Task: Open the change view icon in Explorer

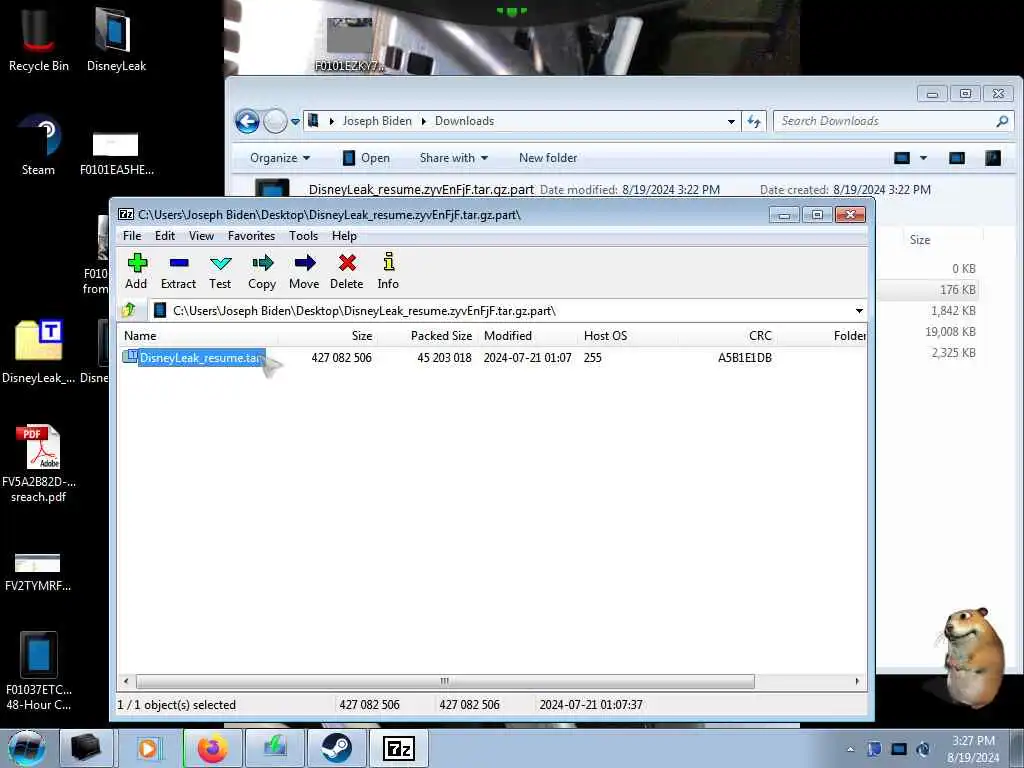Action: (x=902, y=158)
